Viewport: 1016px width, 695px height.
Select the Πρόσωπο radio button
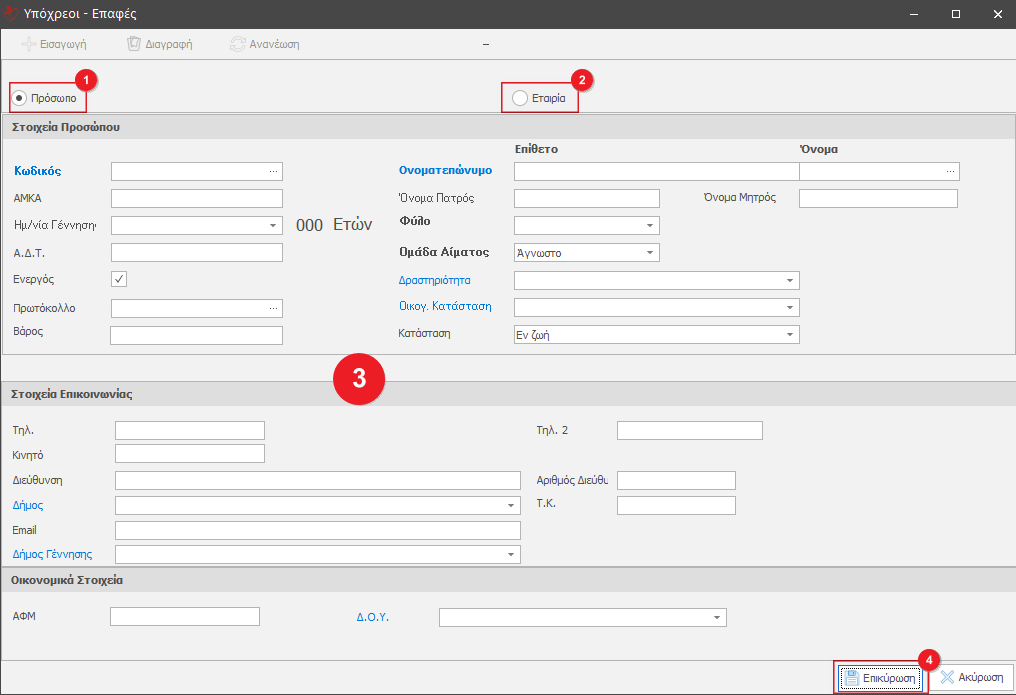tap(20, 98)
